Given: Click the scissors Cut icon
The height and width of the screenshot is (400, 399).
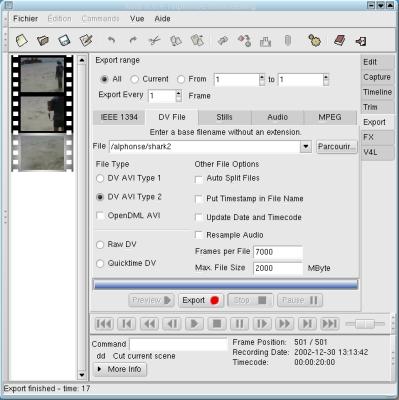Looking at the screenshot, I should tap(154, 41).
